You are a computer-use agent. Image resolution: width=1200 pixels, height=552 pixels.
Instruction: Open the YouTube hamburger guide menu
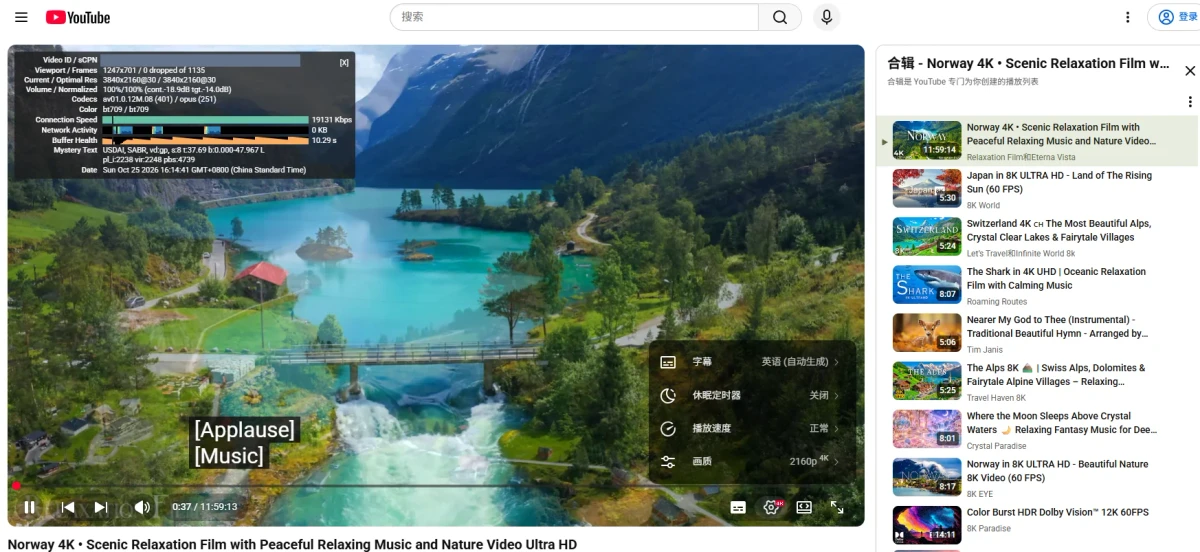21,17
